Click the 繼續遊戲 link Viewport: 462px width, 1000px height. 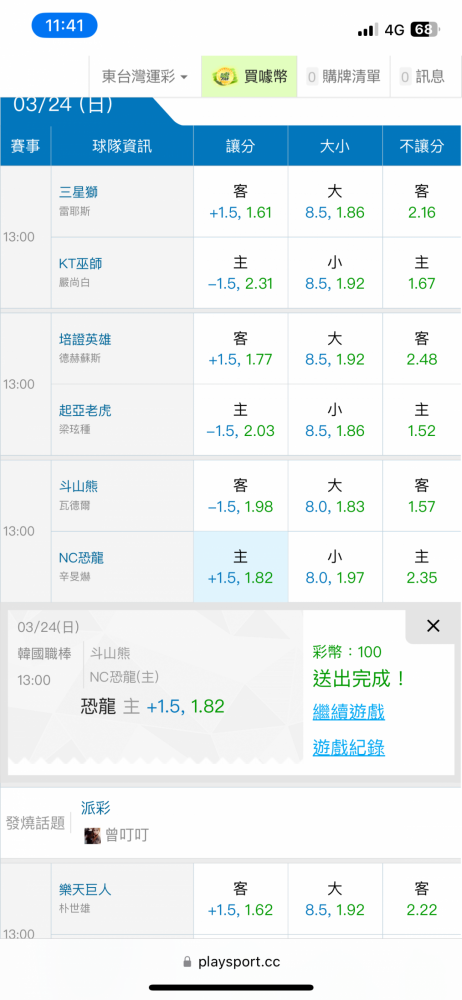348,712
